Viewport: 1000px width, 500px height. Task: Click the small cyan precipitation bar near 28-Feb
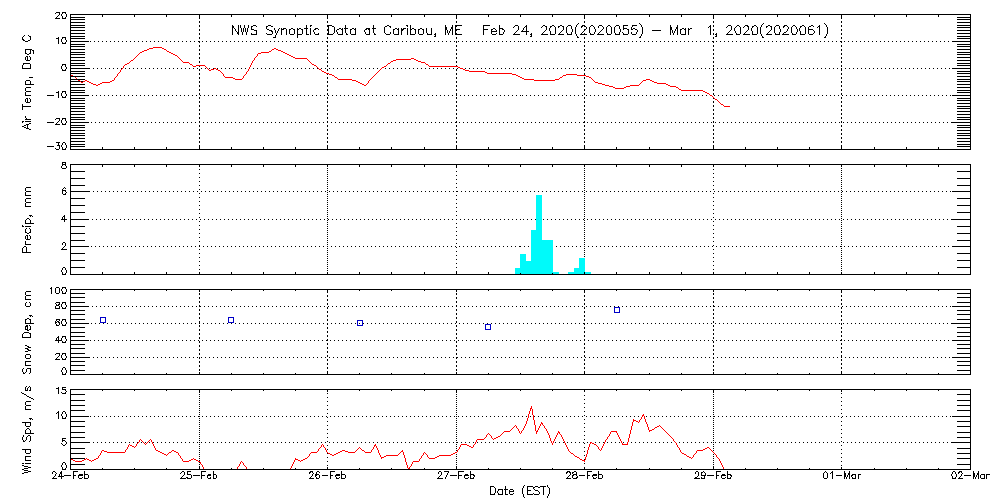tap(582, 266)
